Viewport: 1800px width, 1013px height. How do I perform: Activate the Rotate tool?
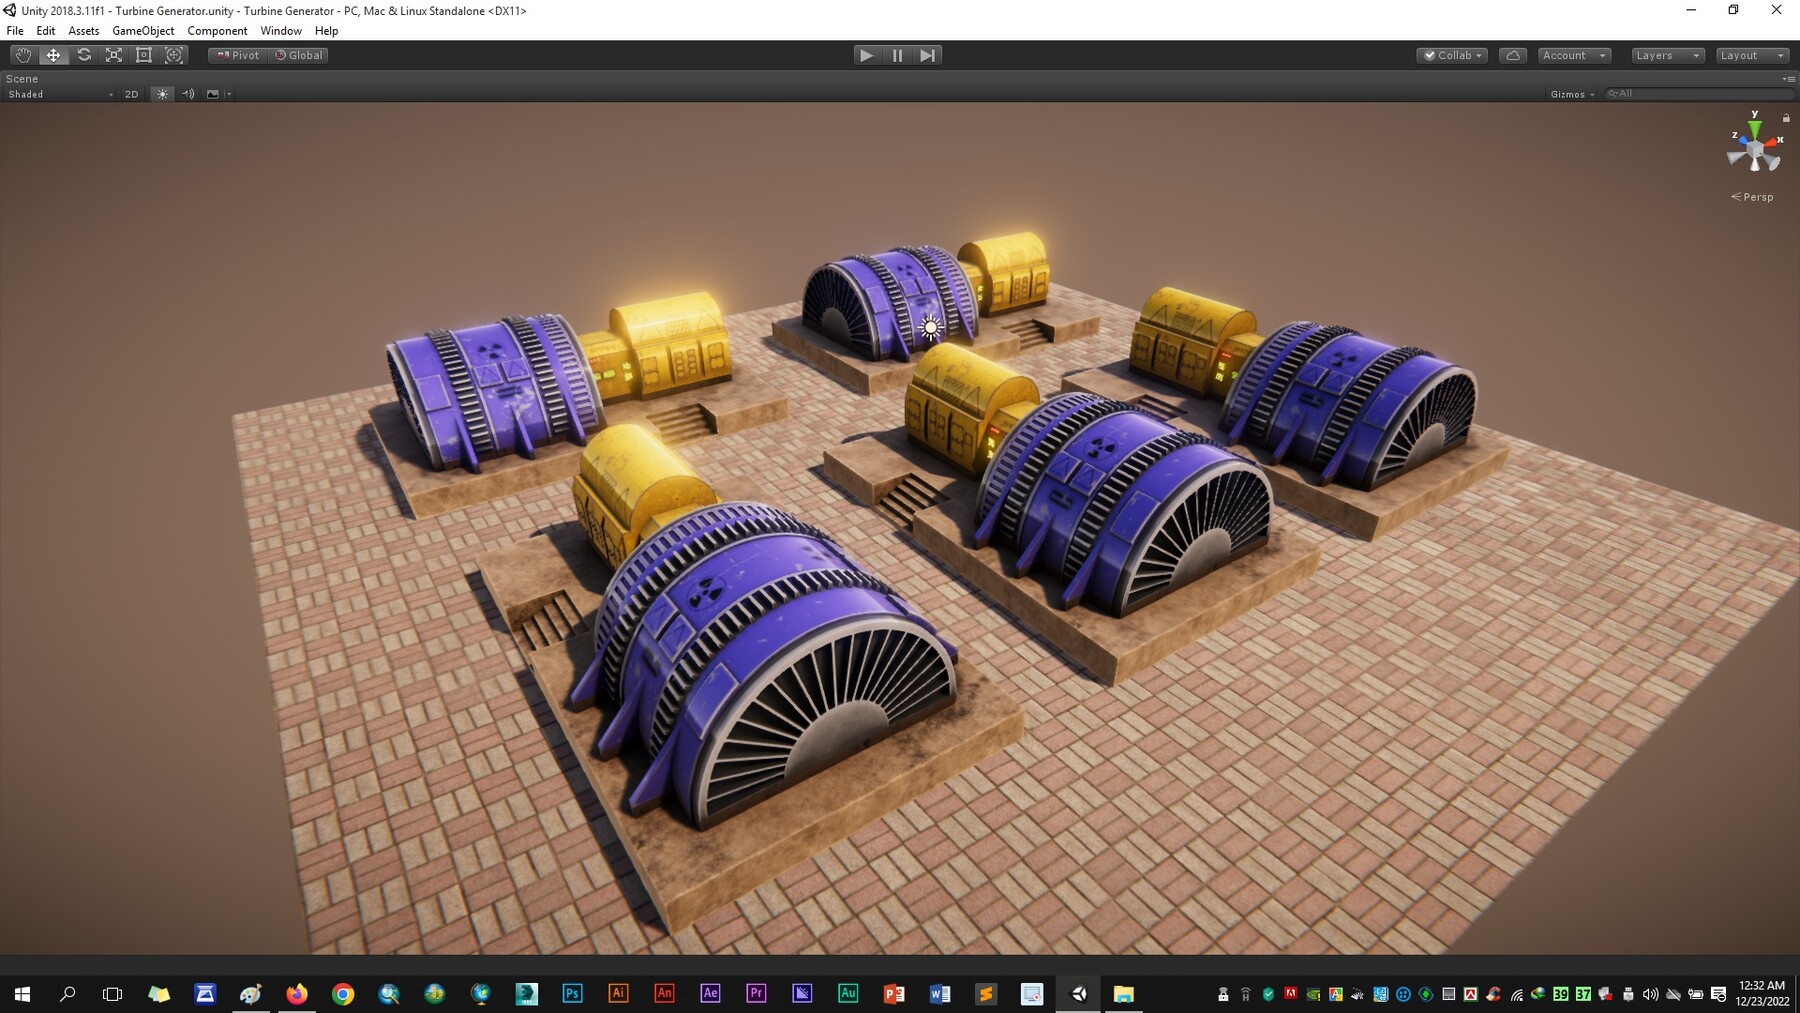(x=84, y=55)
